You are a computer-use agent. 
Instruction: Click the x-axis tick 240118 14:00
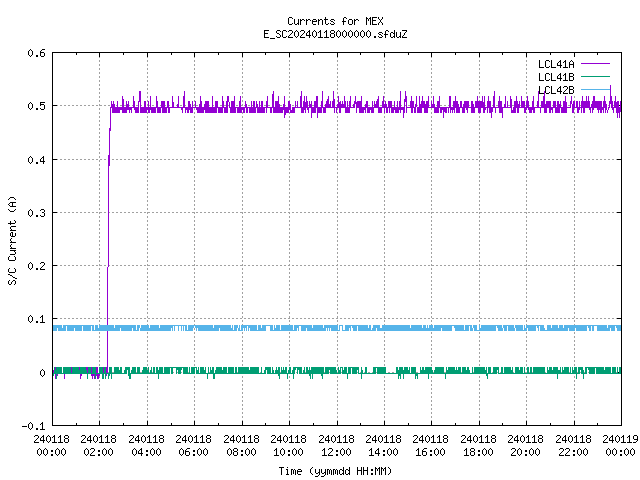pyautogui.click(x=383, y=445)
